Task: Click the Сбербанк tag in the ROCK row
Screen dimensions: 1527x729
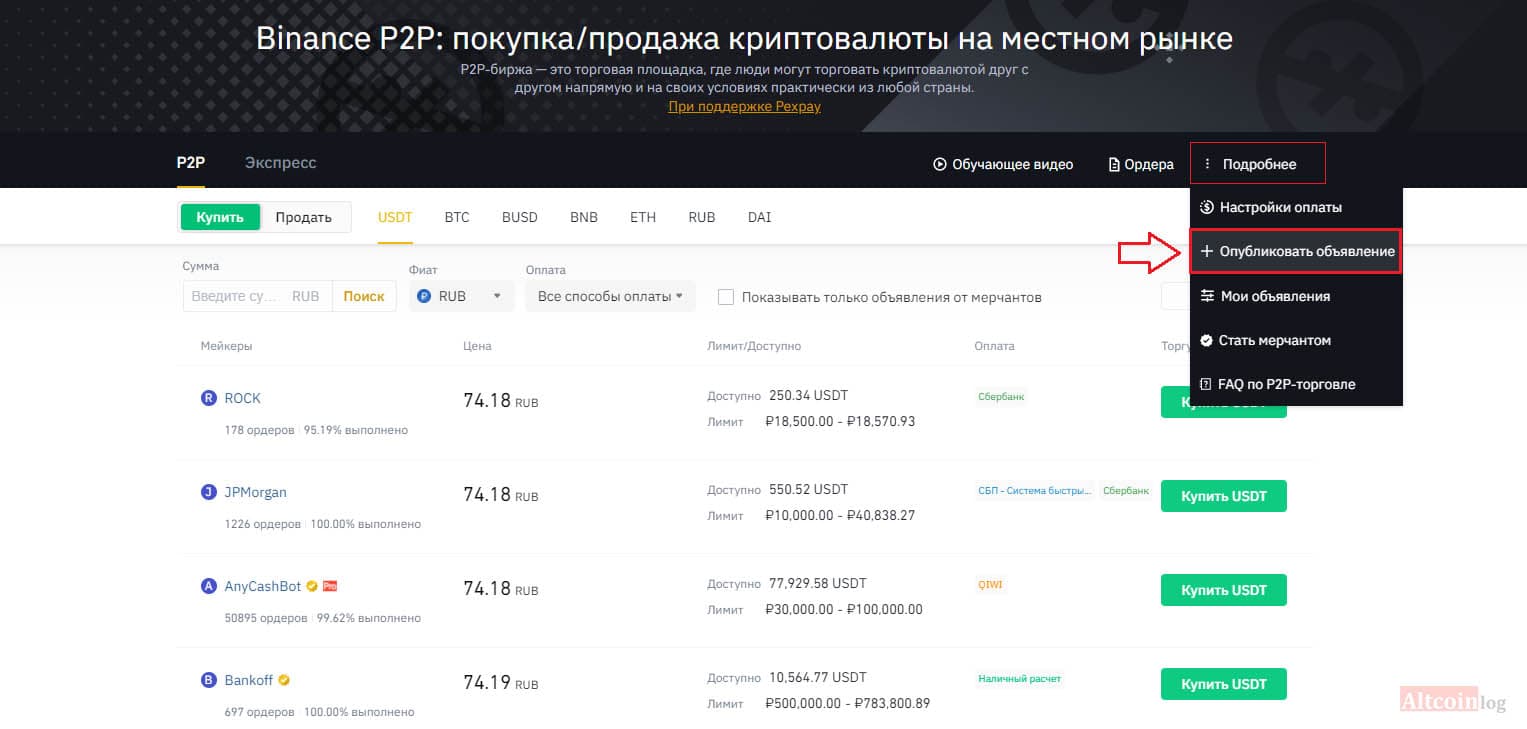Action: [x=1001, y=396]
